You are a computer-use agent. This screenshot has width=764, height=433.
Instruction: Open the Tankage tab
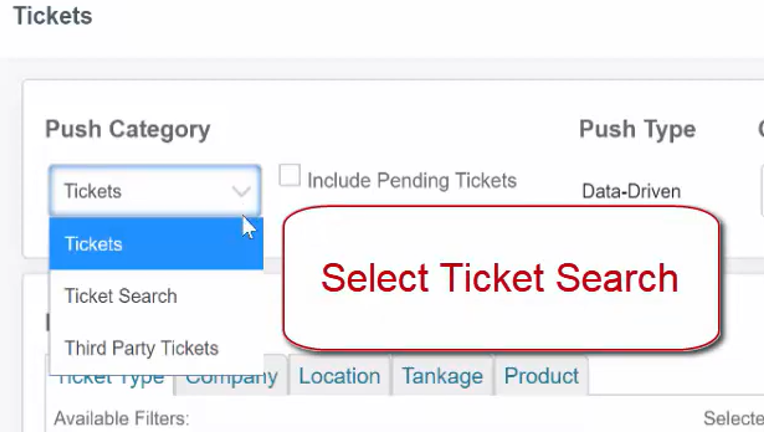pos(442,377)
